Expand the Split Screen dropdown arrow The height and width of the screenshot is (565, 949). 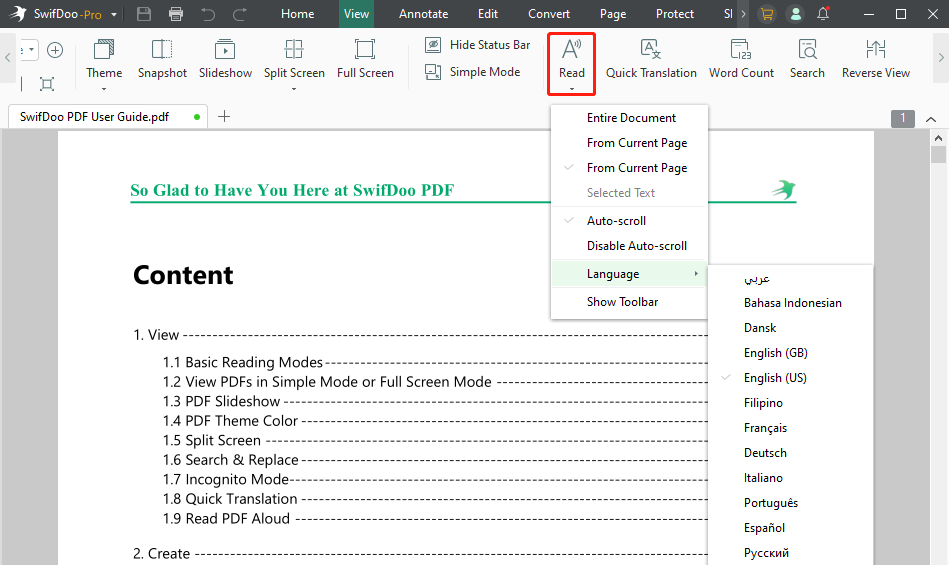[x=294, y=89]
